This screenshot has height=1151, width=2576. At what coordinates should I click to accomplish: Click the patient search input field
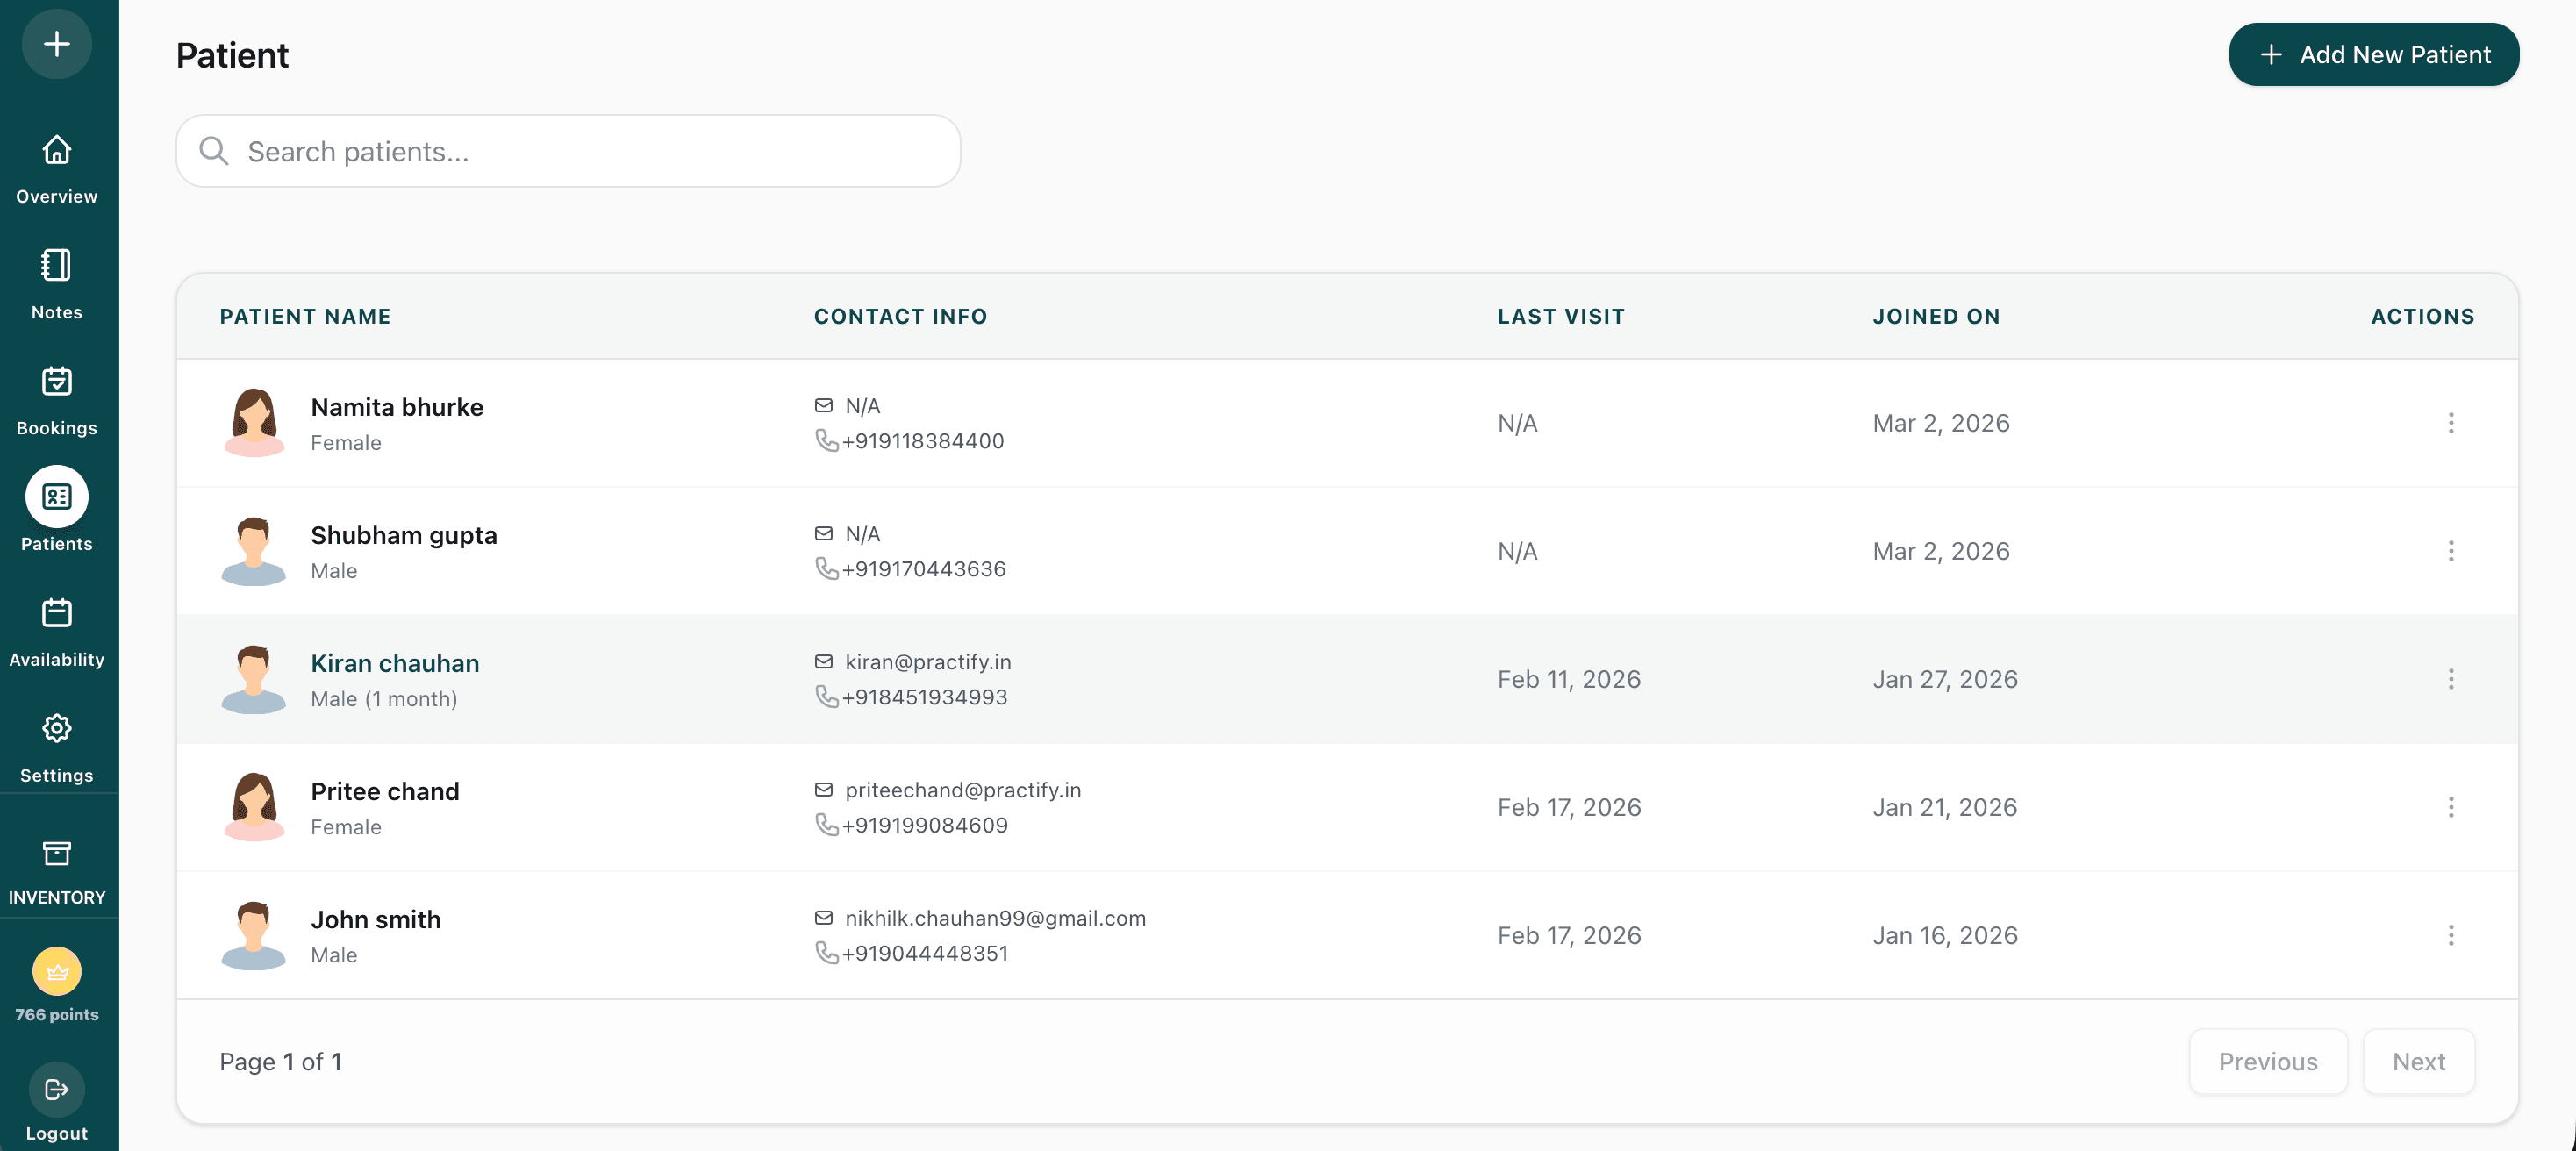567,151
